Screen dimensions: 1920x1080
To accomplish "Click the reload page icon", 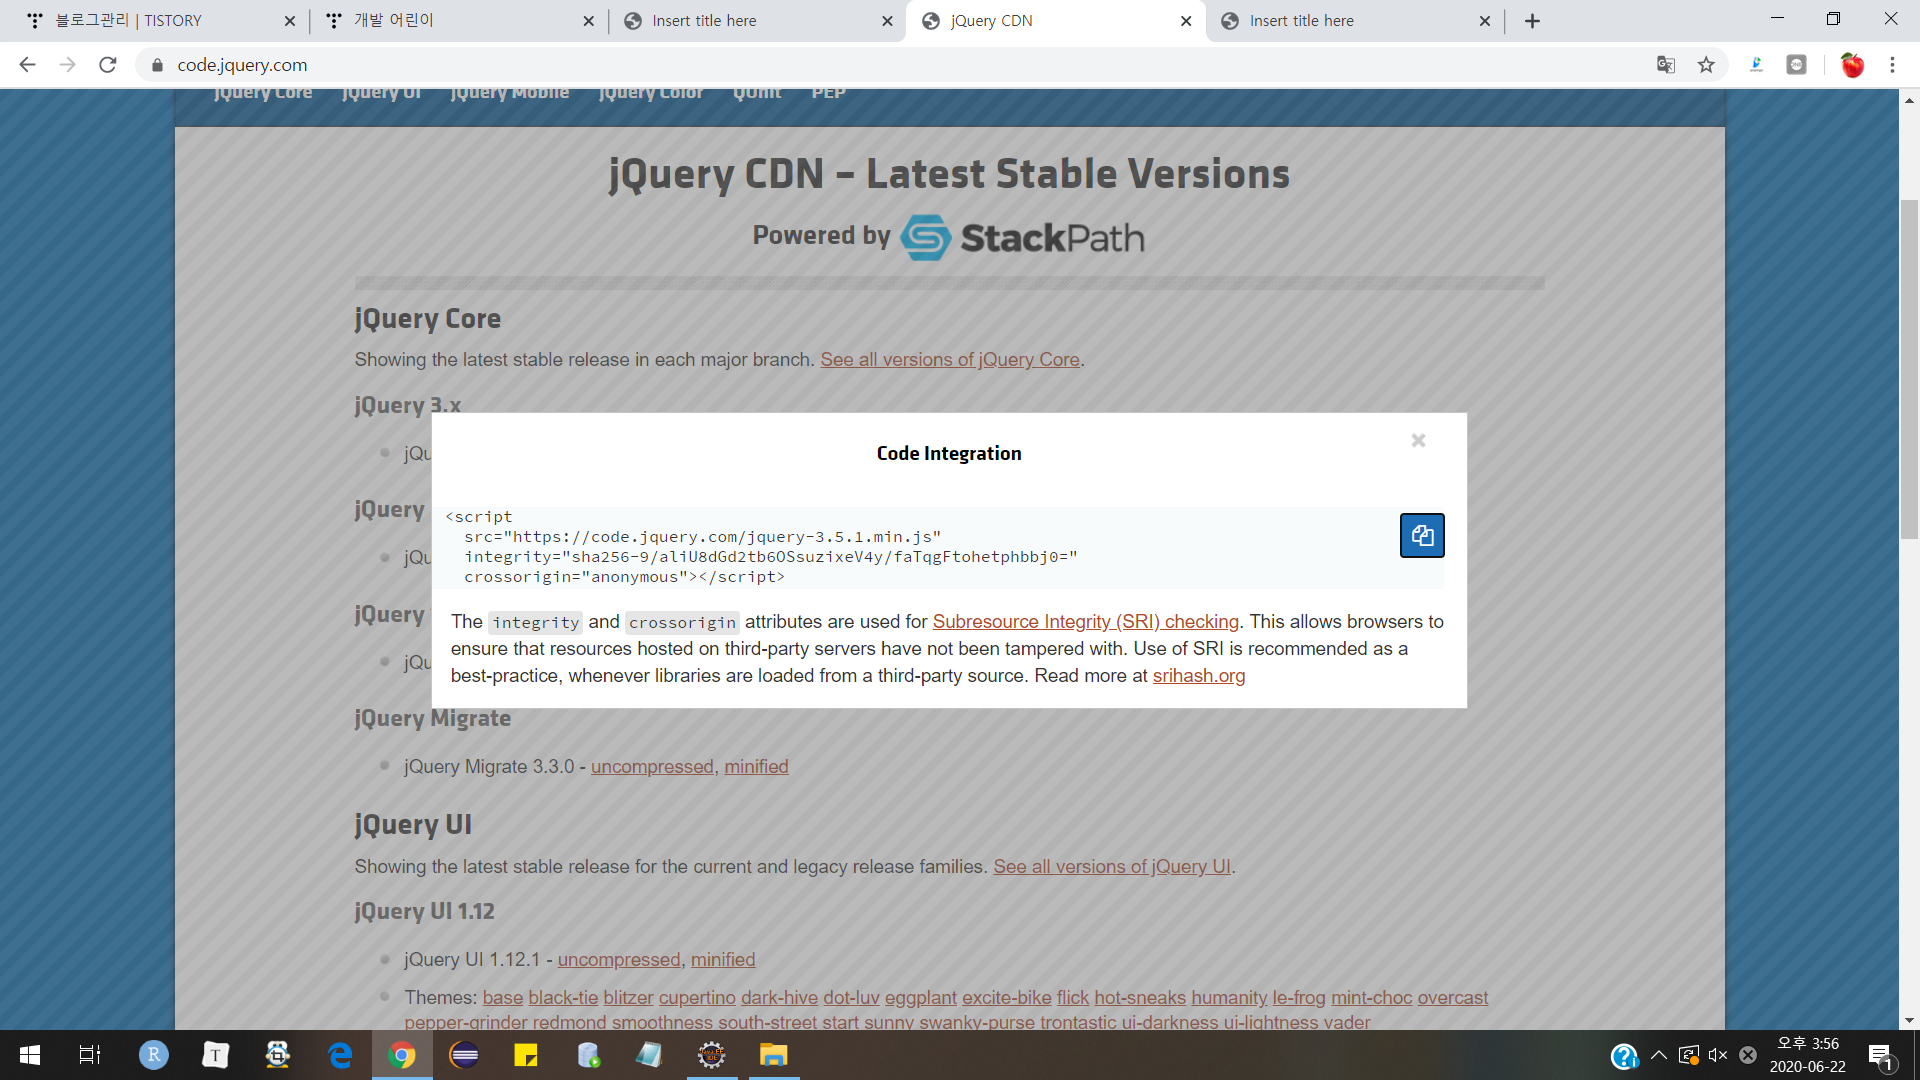I will pyautogui.click(x=108, y=65).
